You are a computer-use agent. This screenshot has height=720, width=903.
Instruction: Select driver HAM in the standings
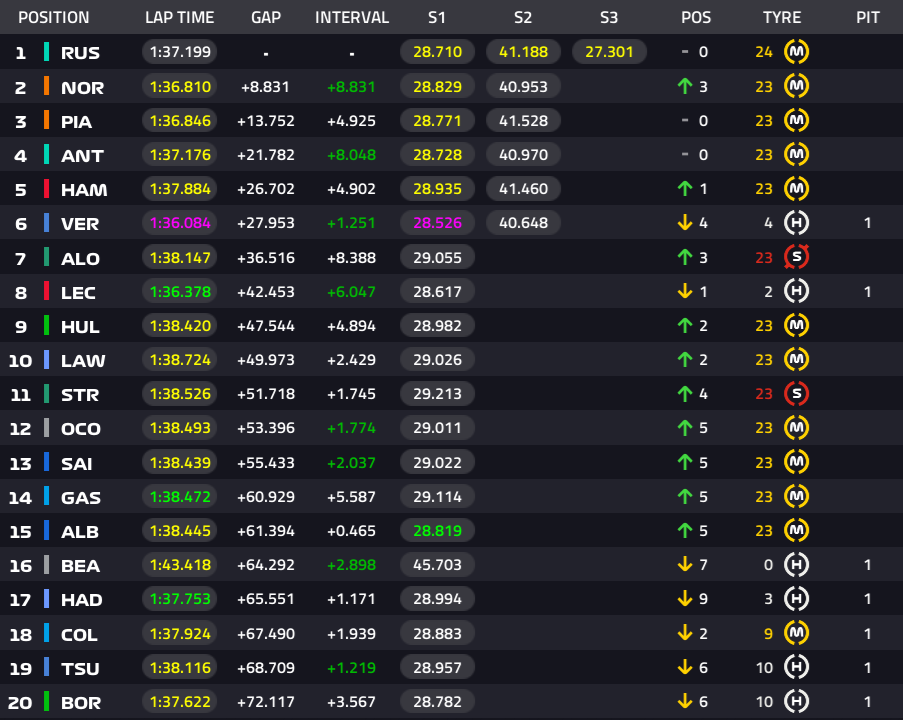coord(84,190)
